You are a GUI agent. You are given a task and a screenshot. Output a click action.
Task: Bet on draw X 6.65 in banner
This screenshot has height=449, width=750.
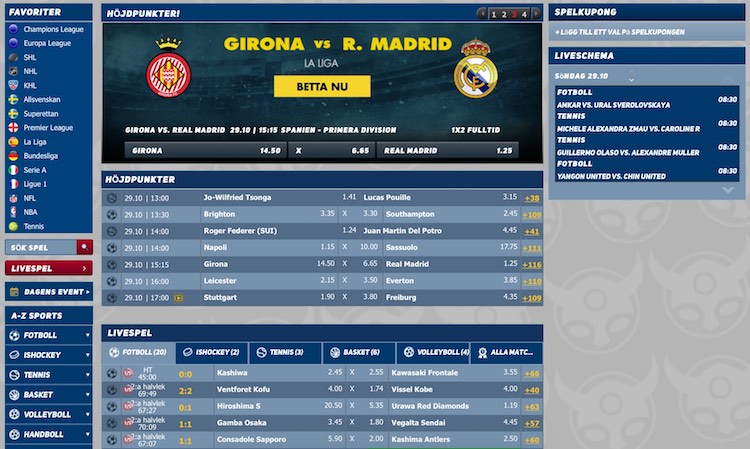[332, 151]
